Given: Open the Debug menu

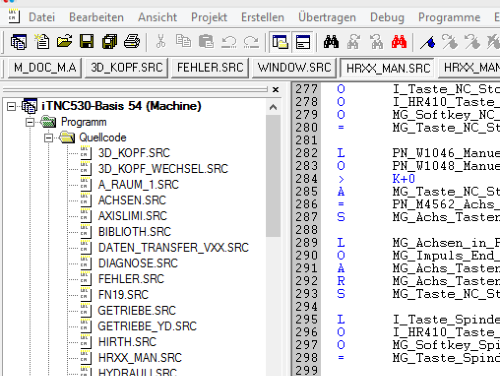Looking at the screenshot, I should [387, 17].
